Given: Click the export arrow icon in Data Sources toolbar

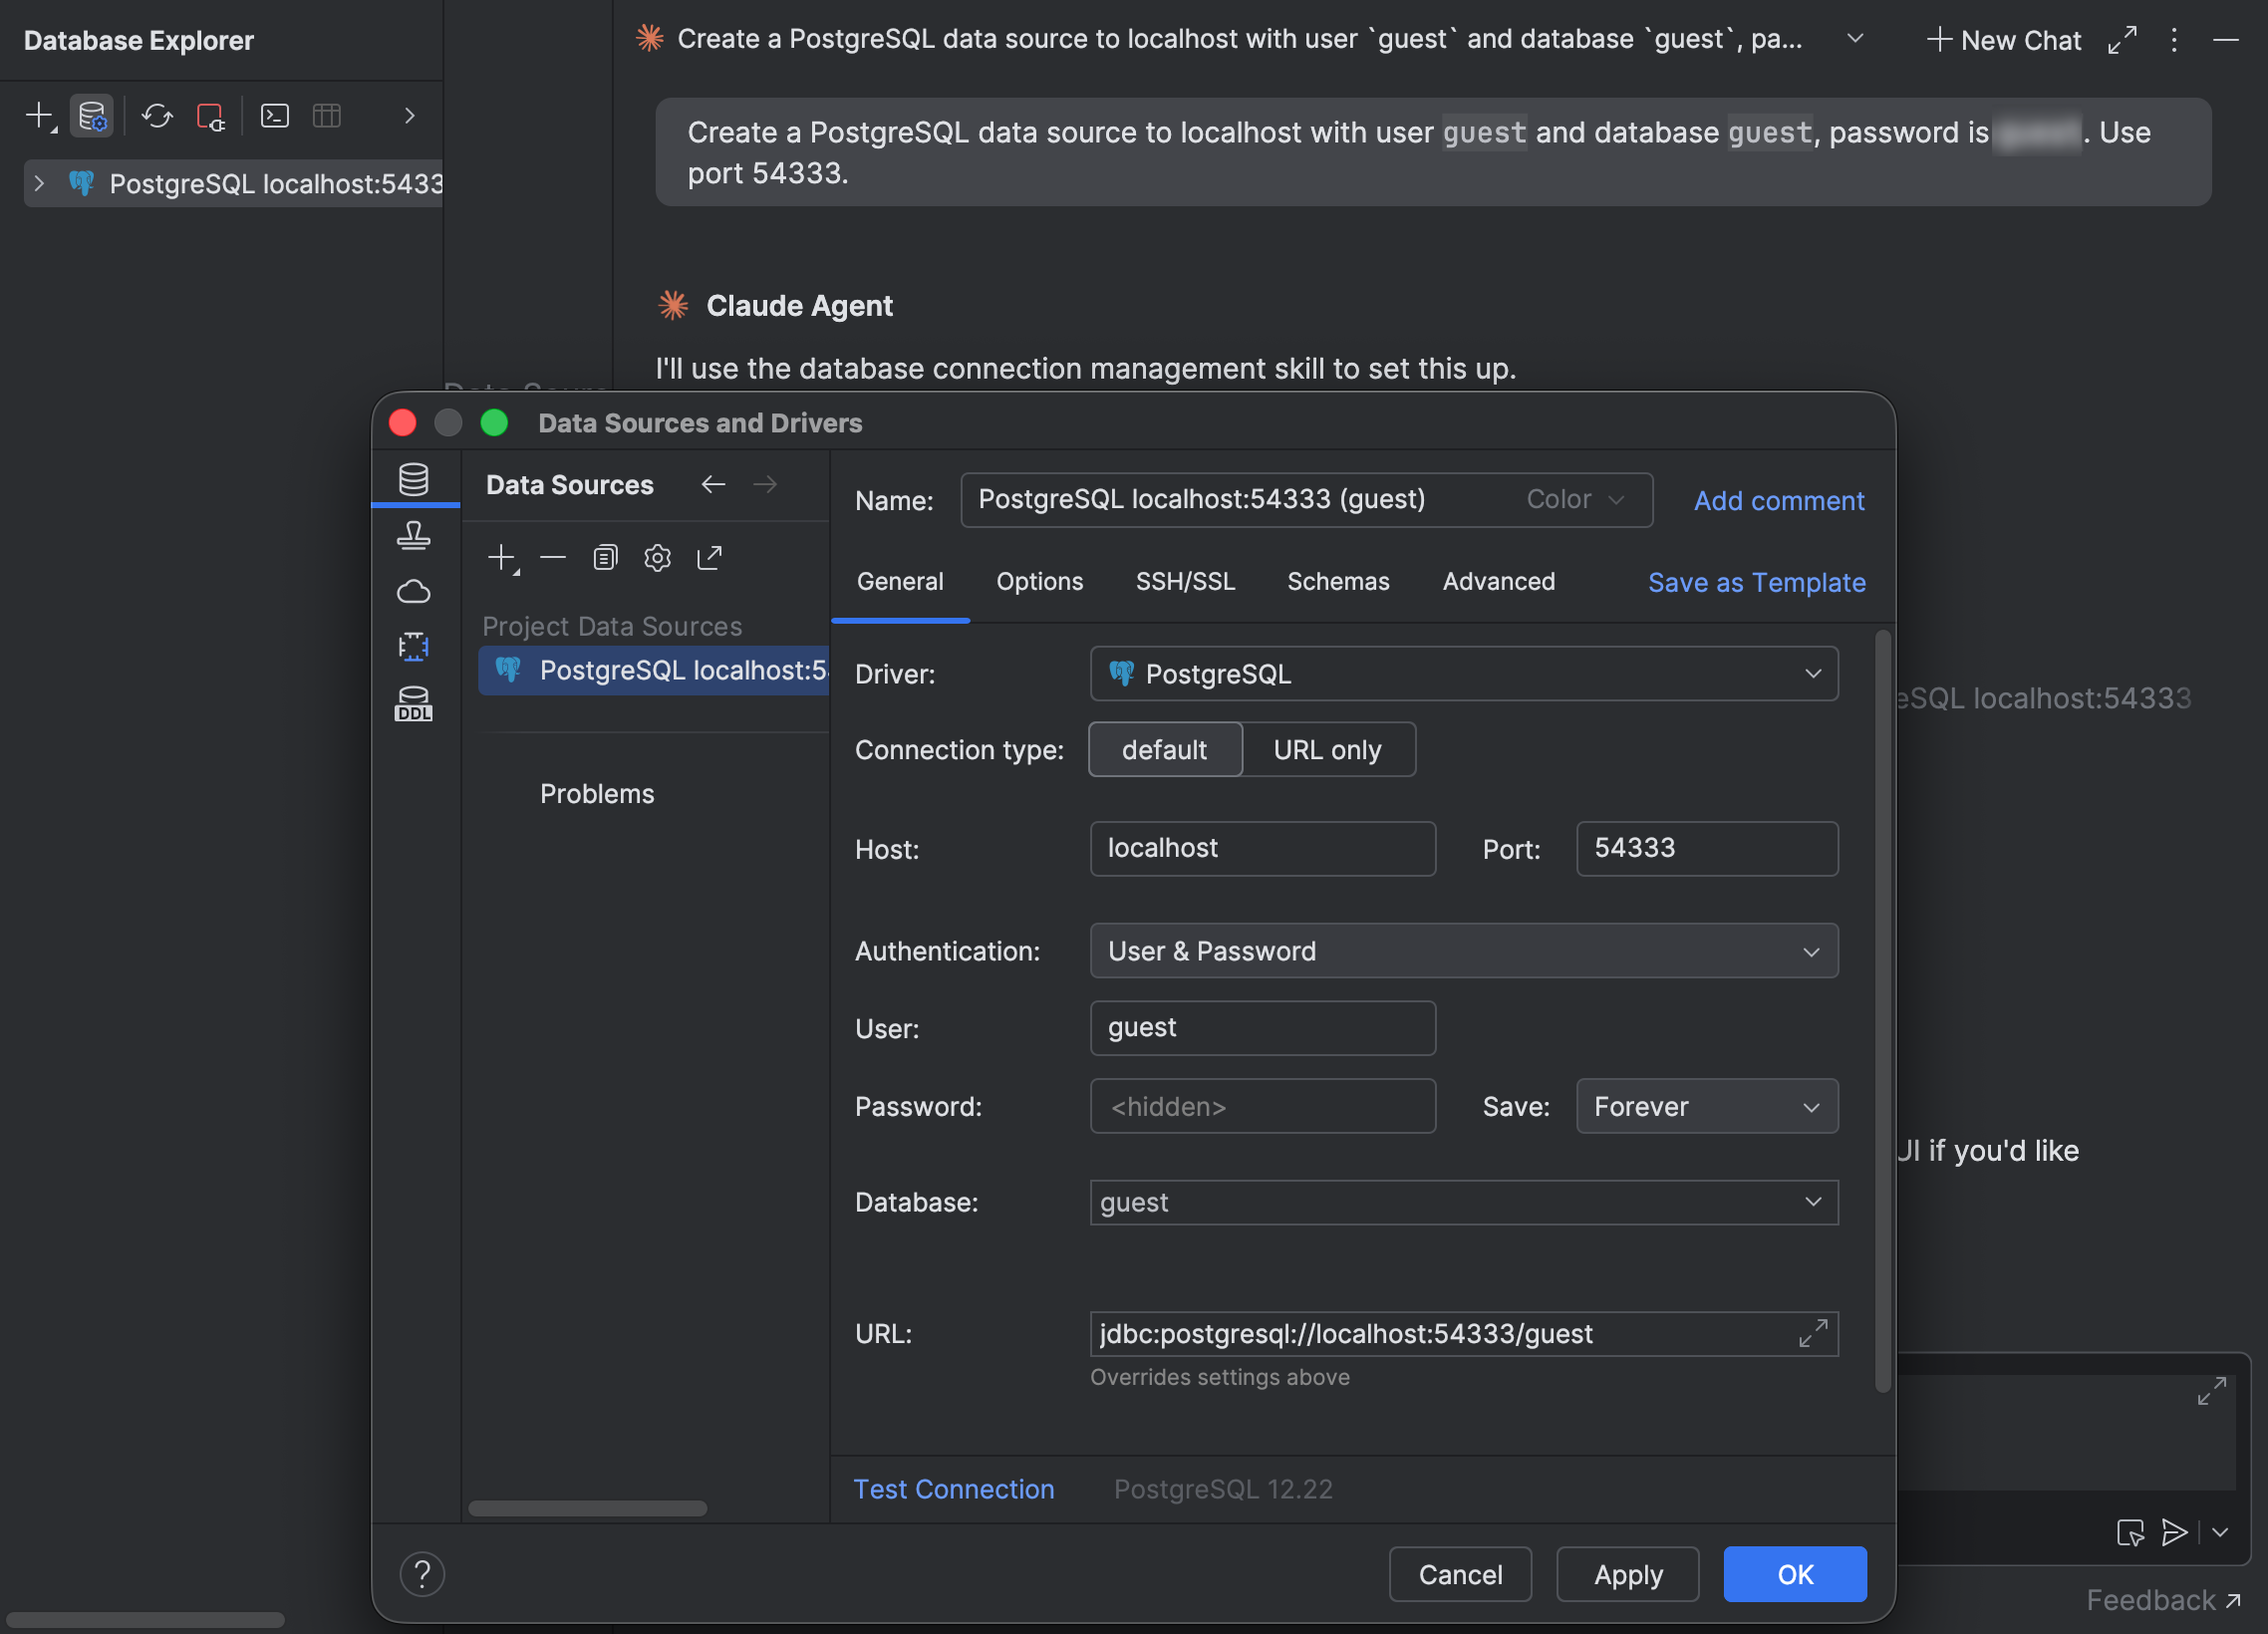Looking at the screenshot, I should (x=710, y=558).
